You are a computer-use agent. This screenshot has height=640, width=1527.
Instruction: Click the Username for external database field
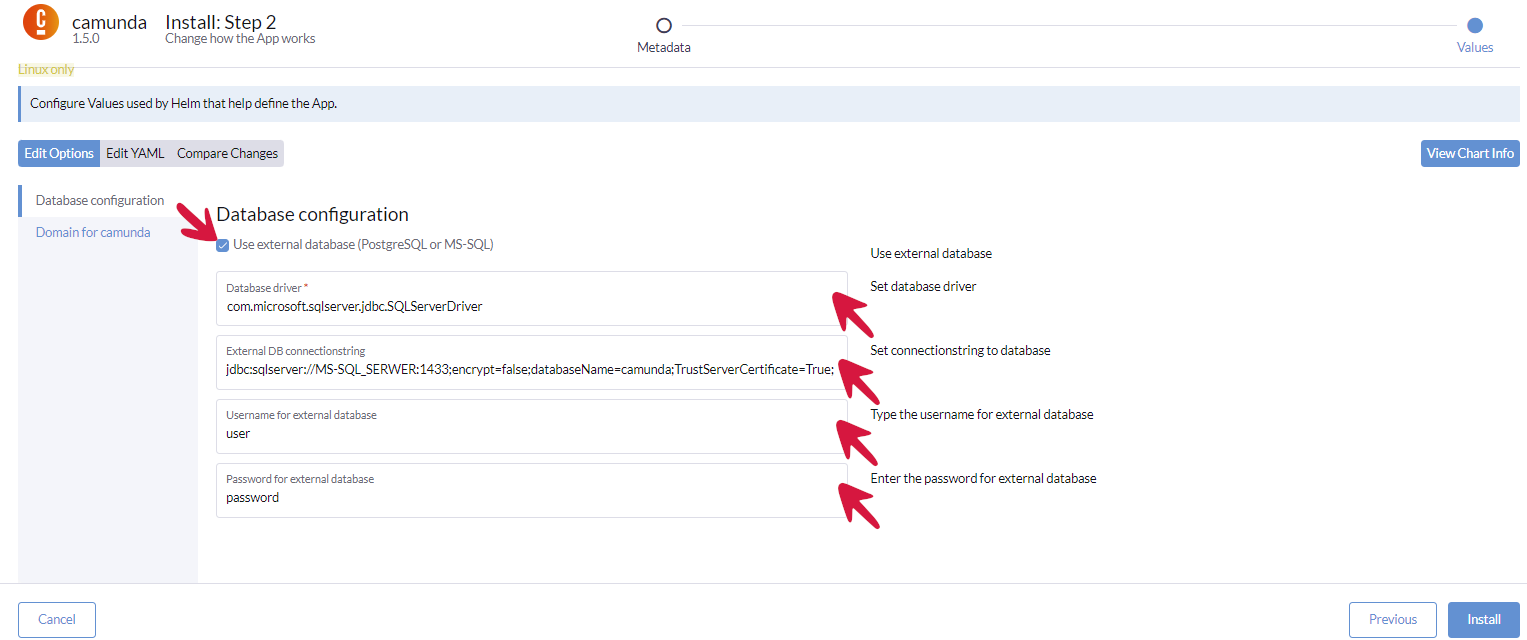click(530, 434)
